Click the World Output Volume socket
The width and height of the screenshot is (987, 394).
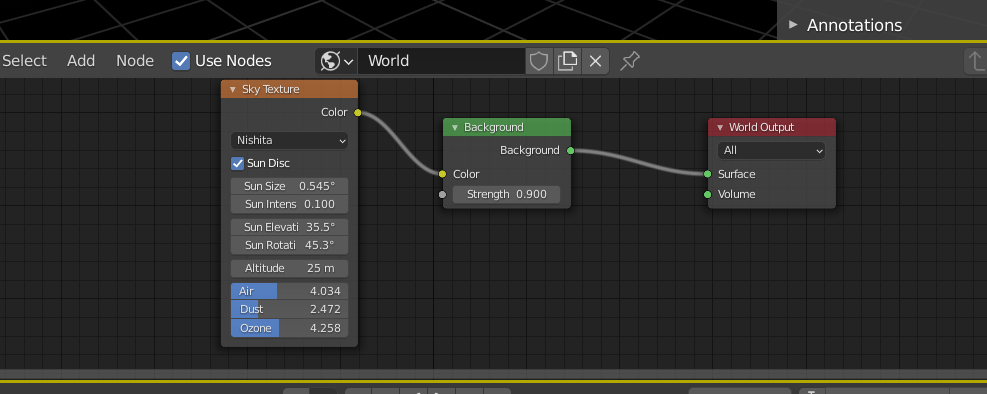(x=708, y=194)
